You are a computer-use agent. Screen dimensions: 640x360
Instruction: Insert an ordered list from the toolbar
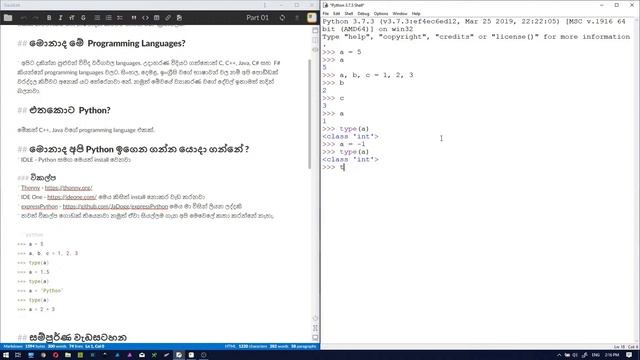pos(109,18)
